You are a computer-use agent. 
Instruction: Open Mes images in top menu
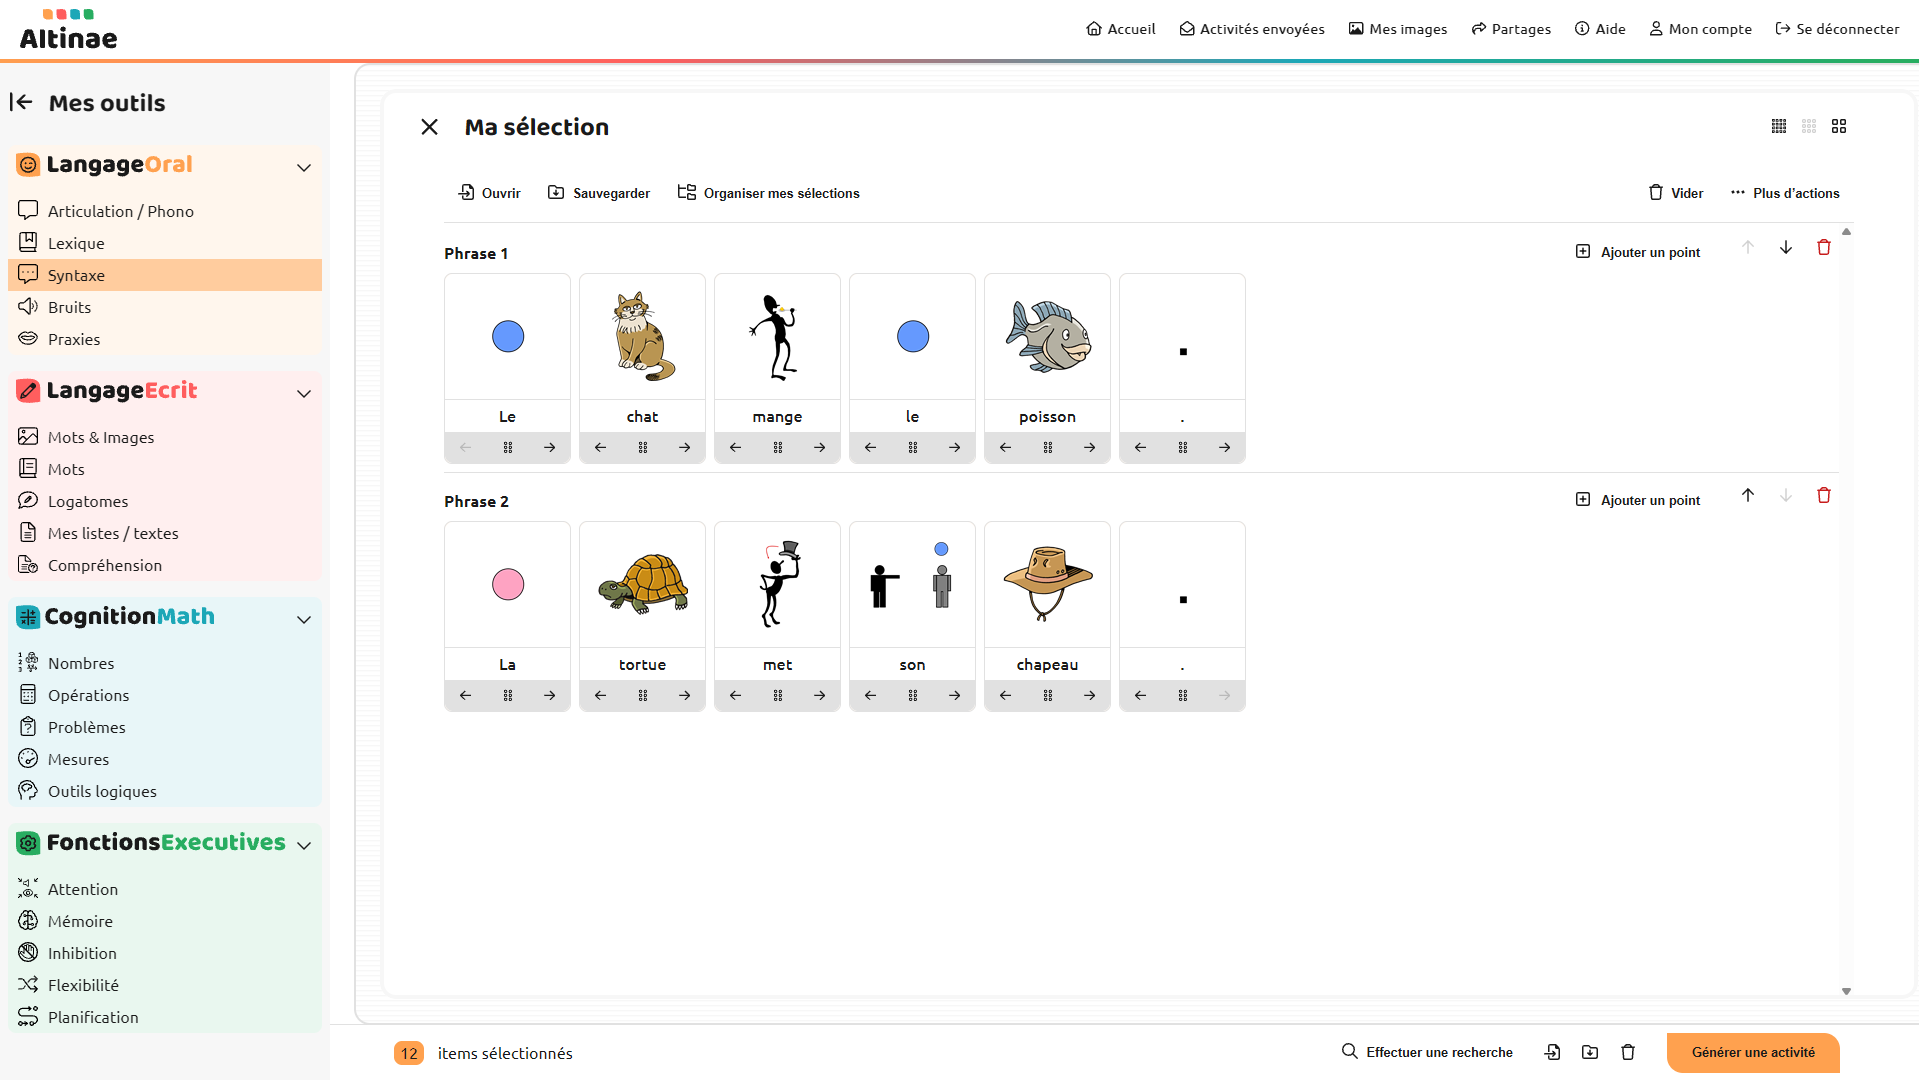point(1397,29)
